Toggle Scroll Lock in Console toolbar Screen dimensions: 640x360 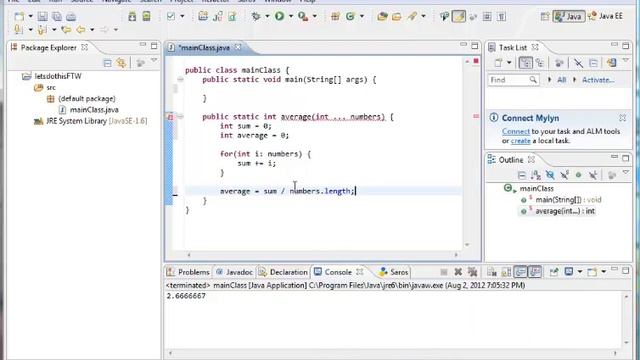pyautogui.click(x=506, y=272)
